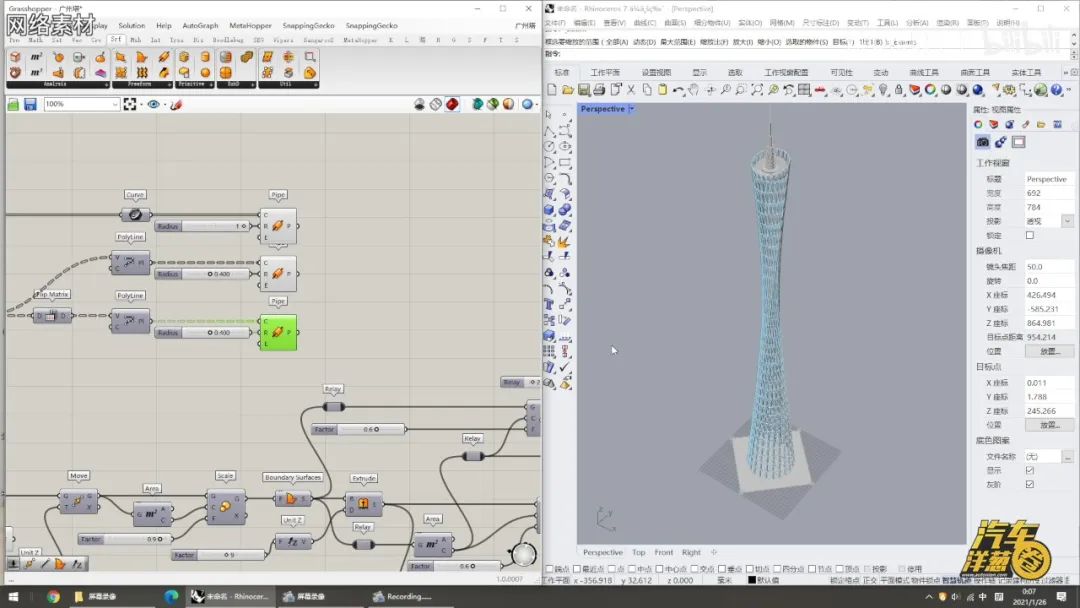
Task: Click Pan hand icon in Rhino toolbar
Action: (694, 90)
